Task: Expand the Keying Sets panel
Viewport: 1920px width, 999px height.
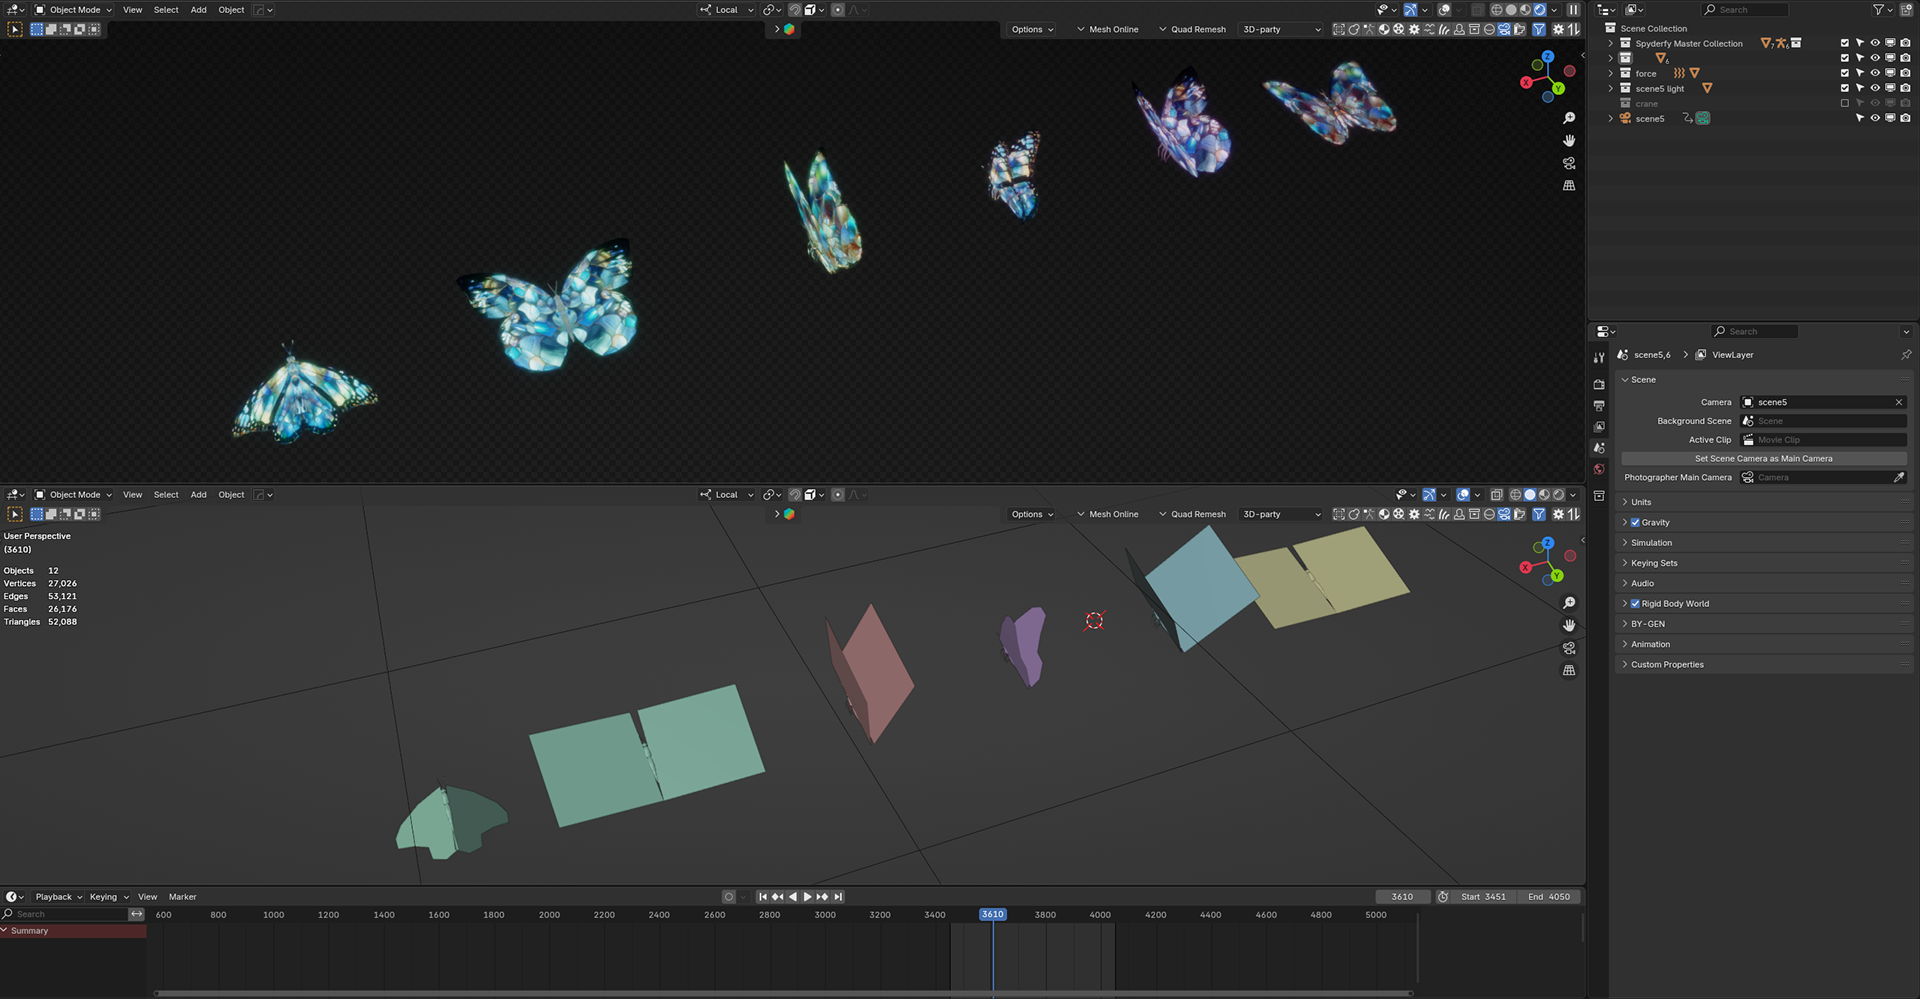Action: [x=1764, y=564]
